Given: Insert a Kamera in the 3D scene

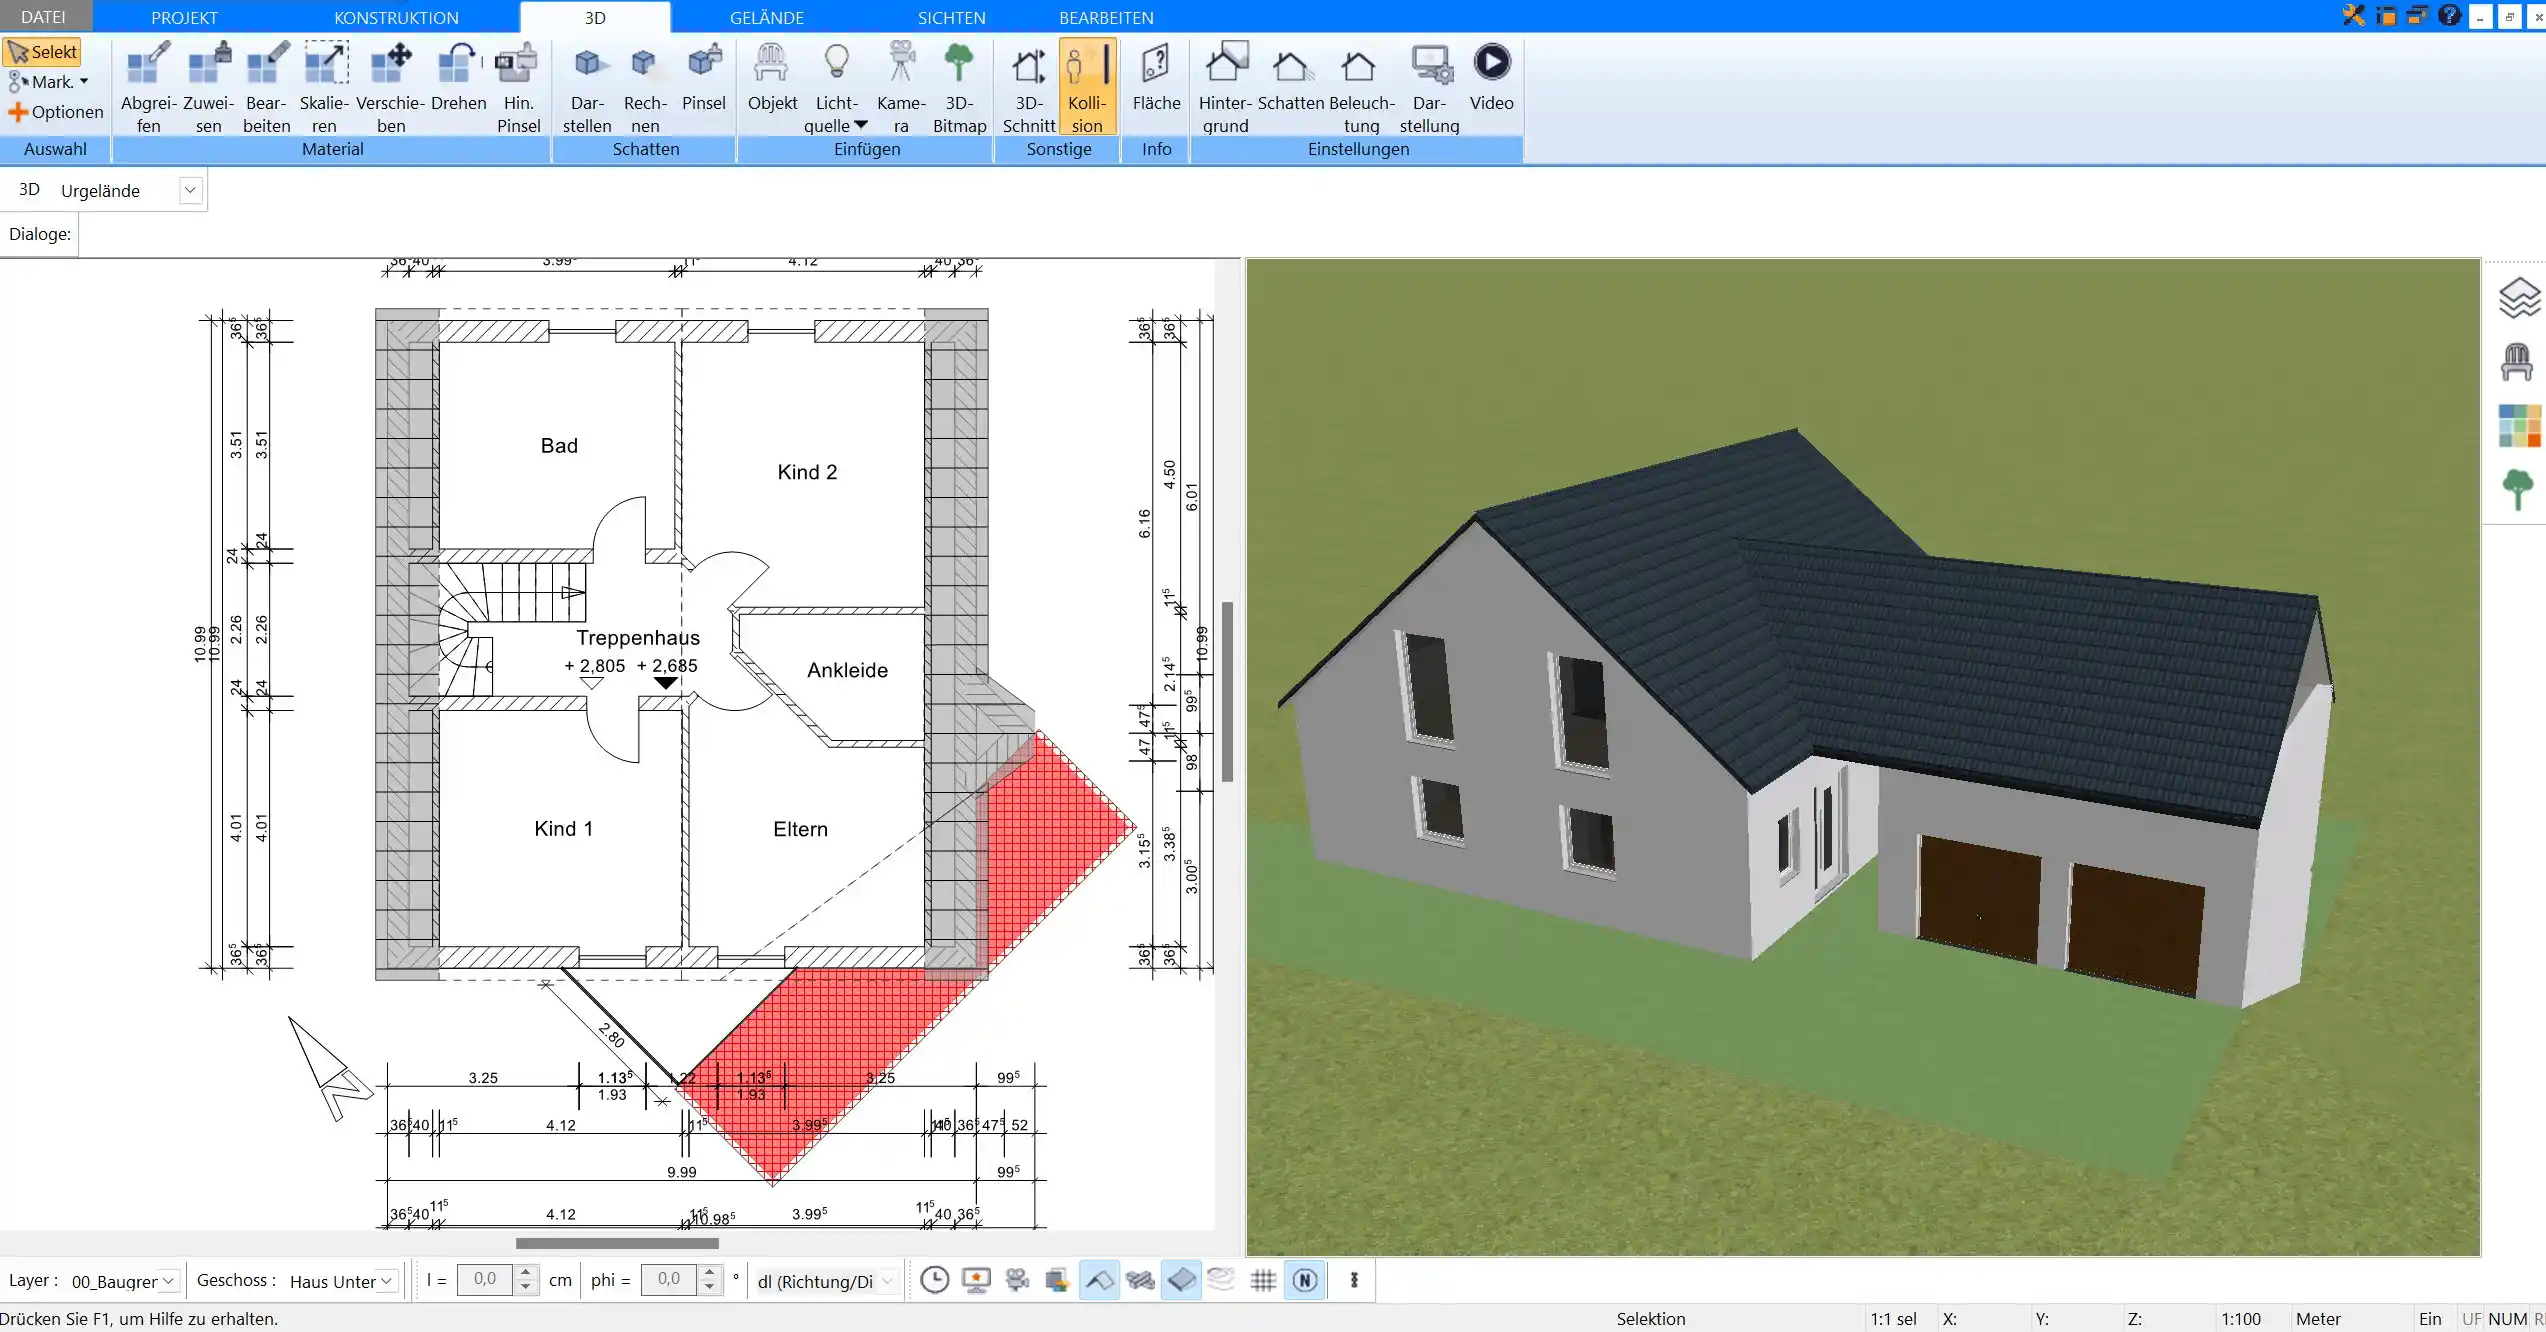Looking at the screenshot, I should (901, 87).
